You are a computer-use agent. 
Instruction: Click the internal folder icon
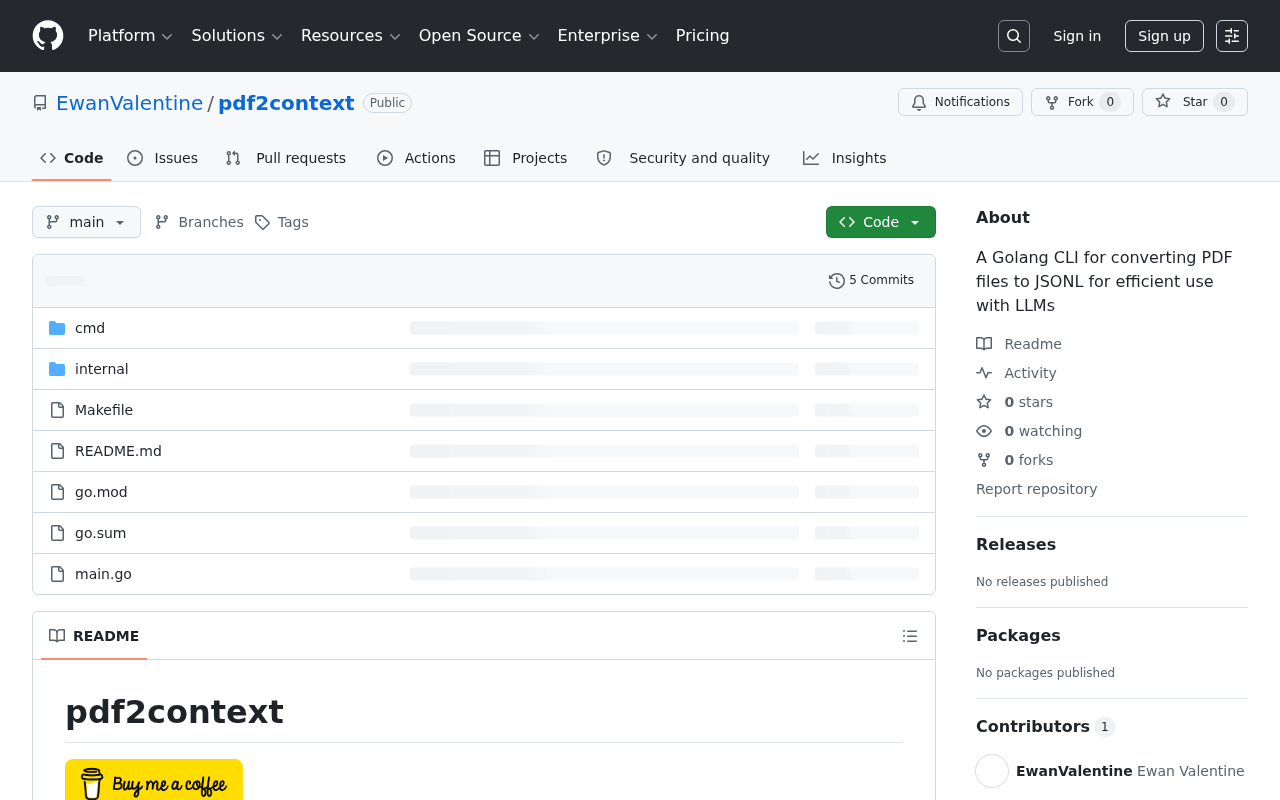[57, 369]
